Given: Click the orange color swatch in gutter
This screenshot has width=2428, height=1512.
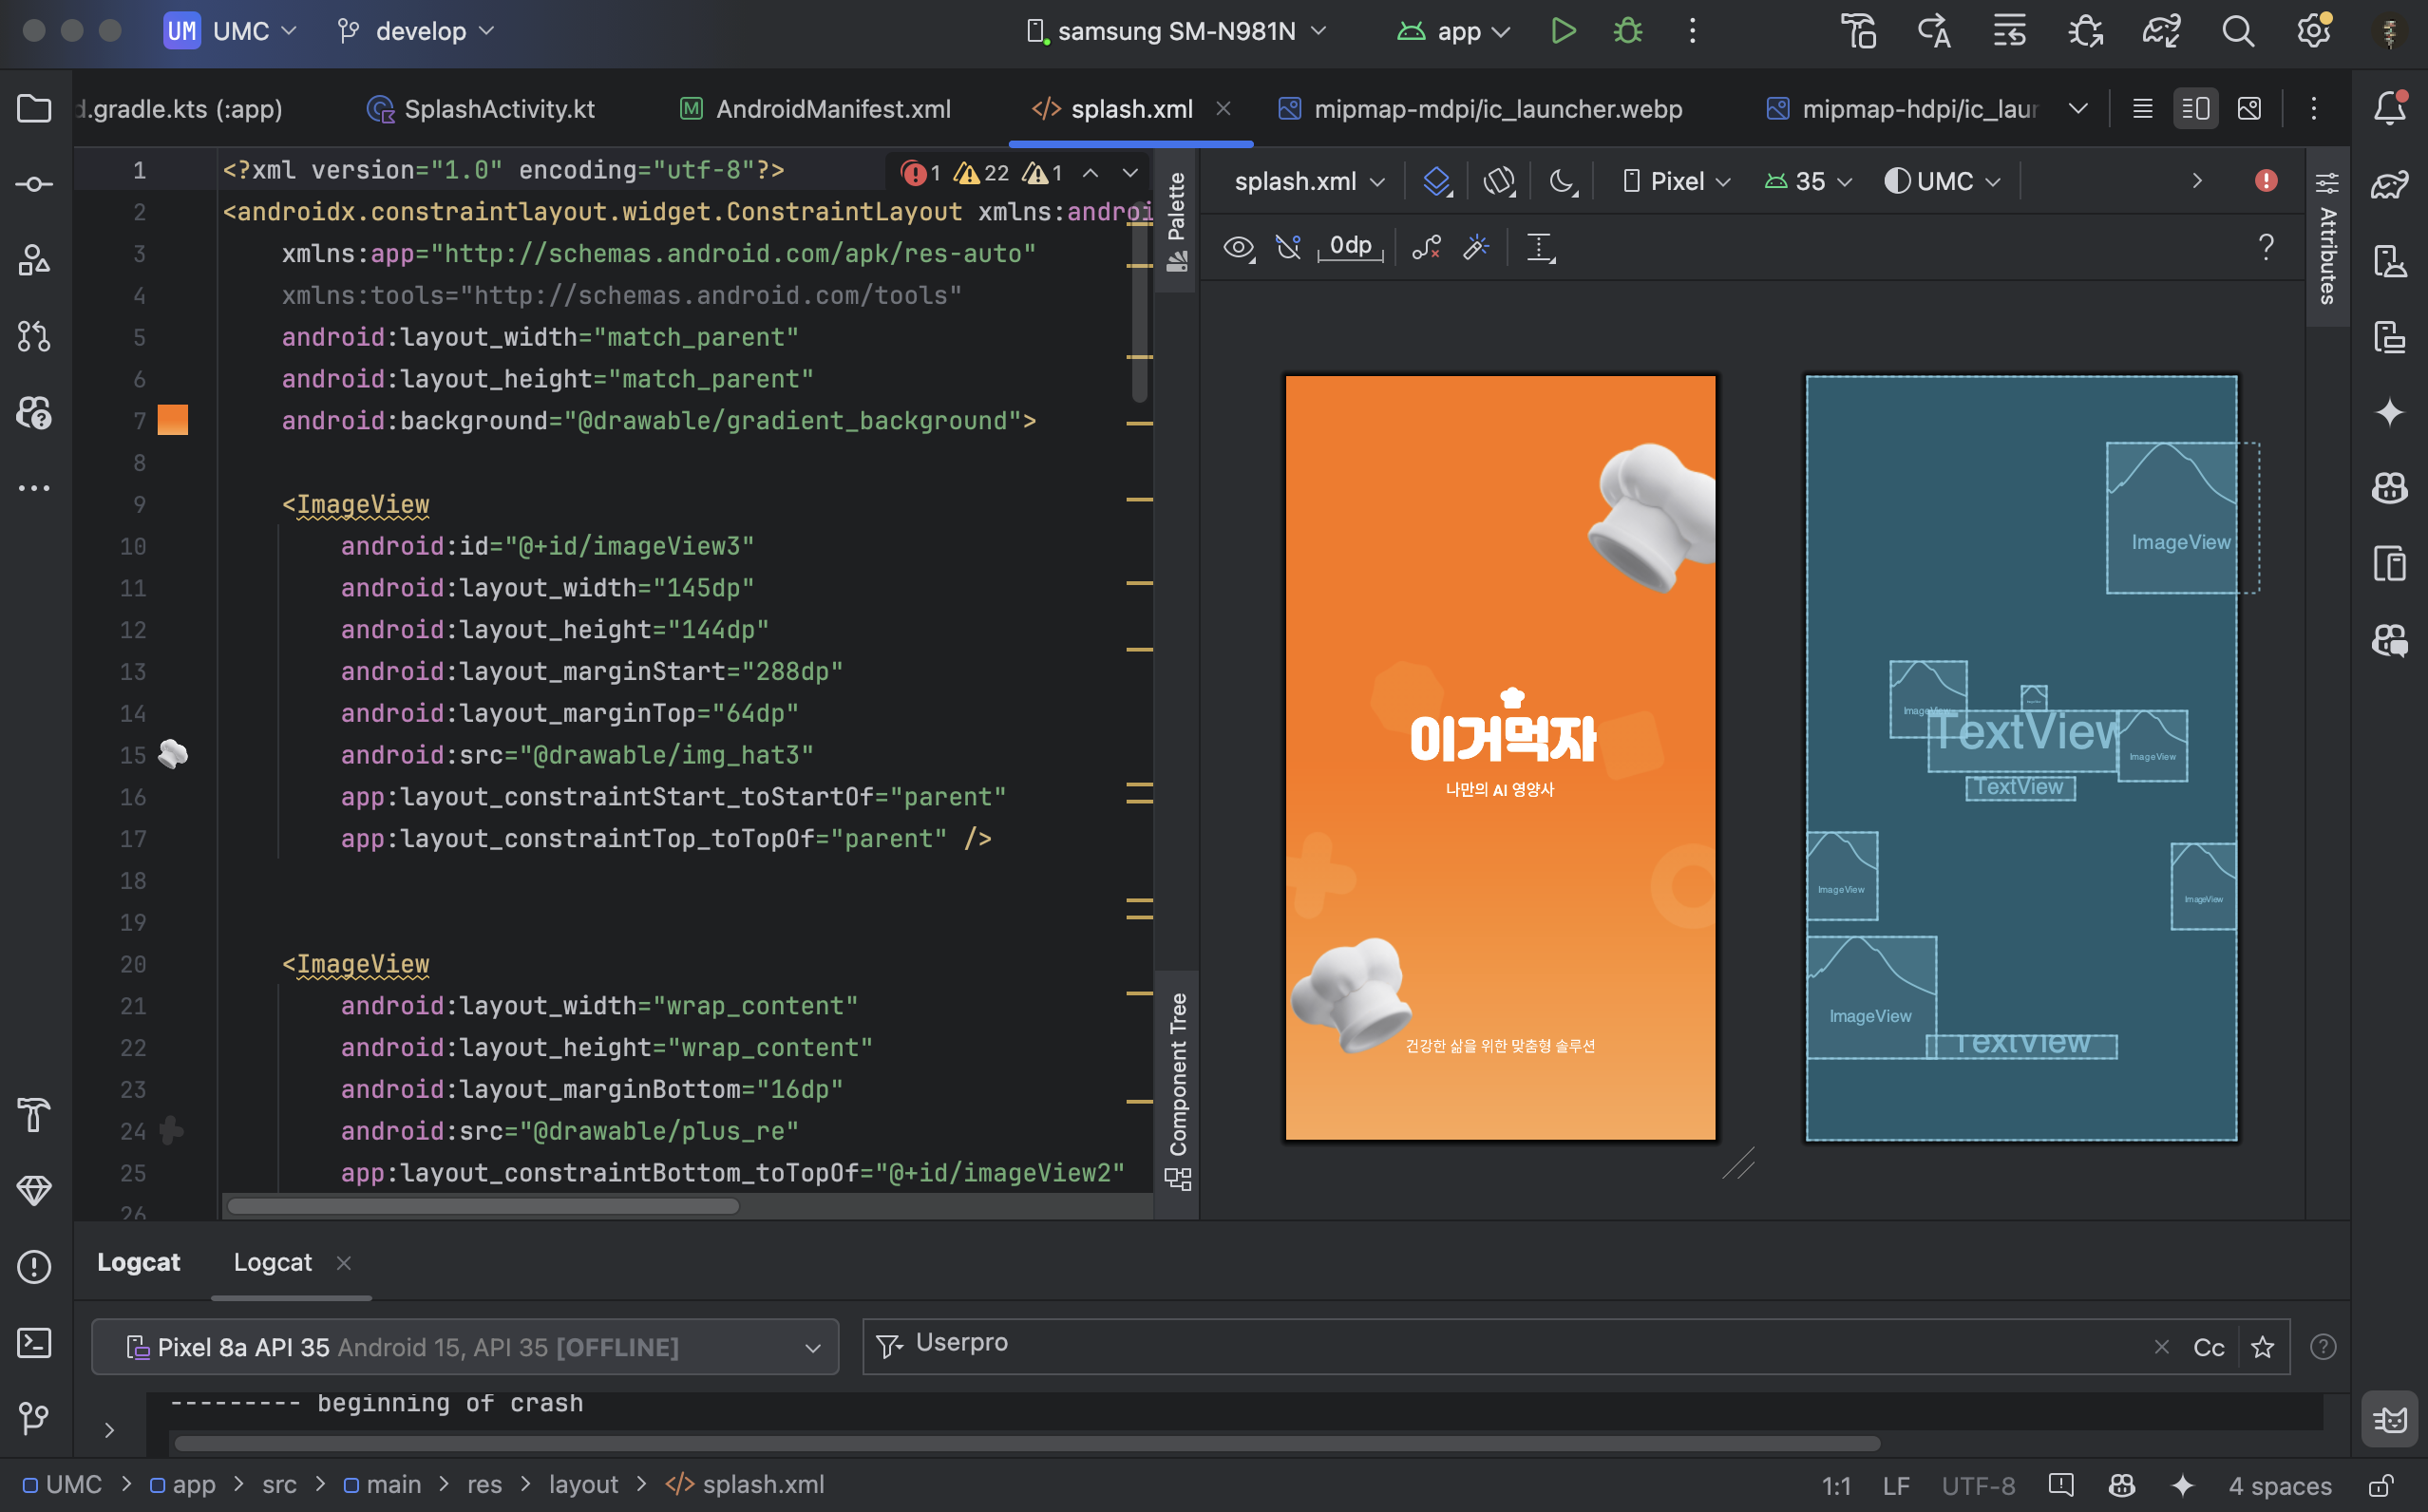Looking at the screenshot, I should point(173,420).
